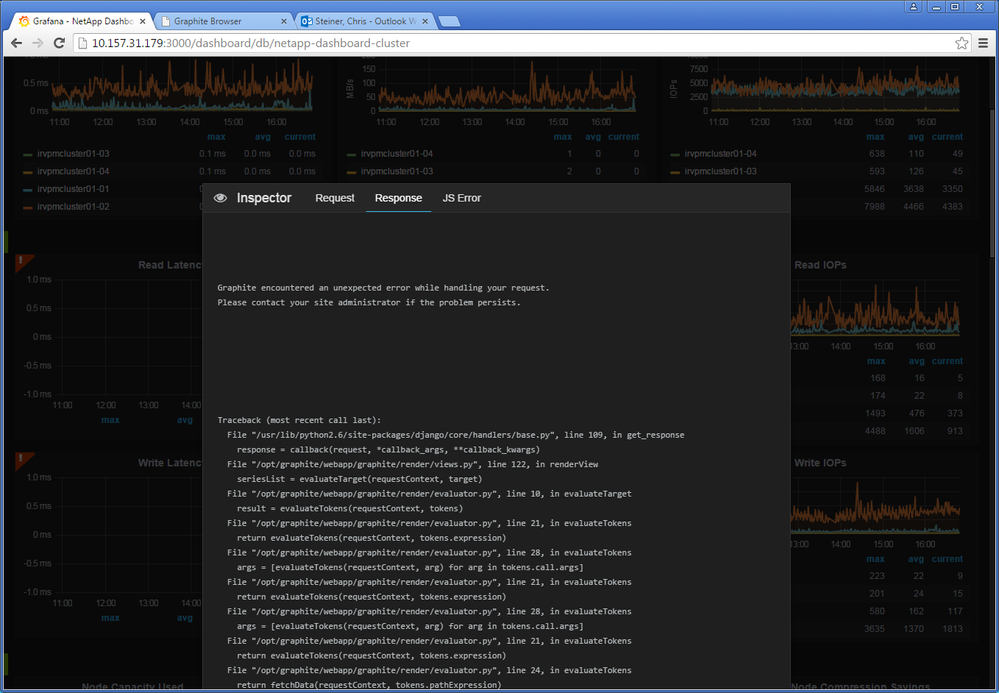
Task: Open the Inspector JS Error tab
Action: 461,198
